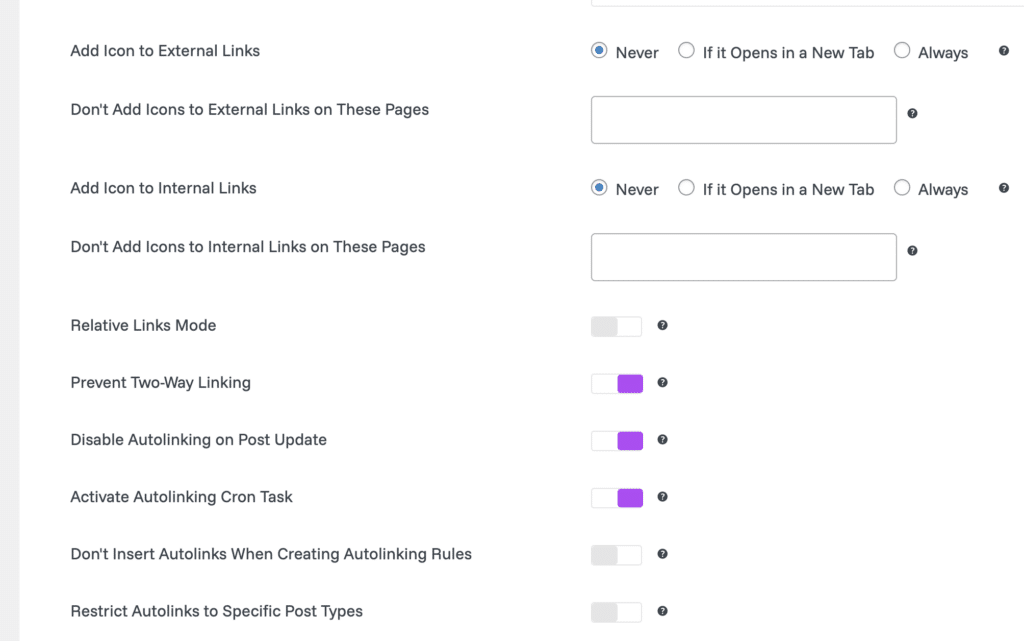1024x641 pixels.
Task: Deactivate the Autolinking Cron Task
Action: coord(617,497)
